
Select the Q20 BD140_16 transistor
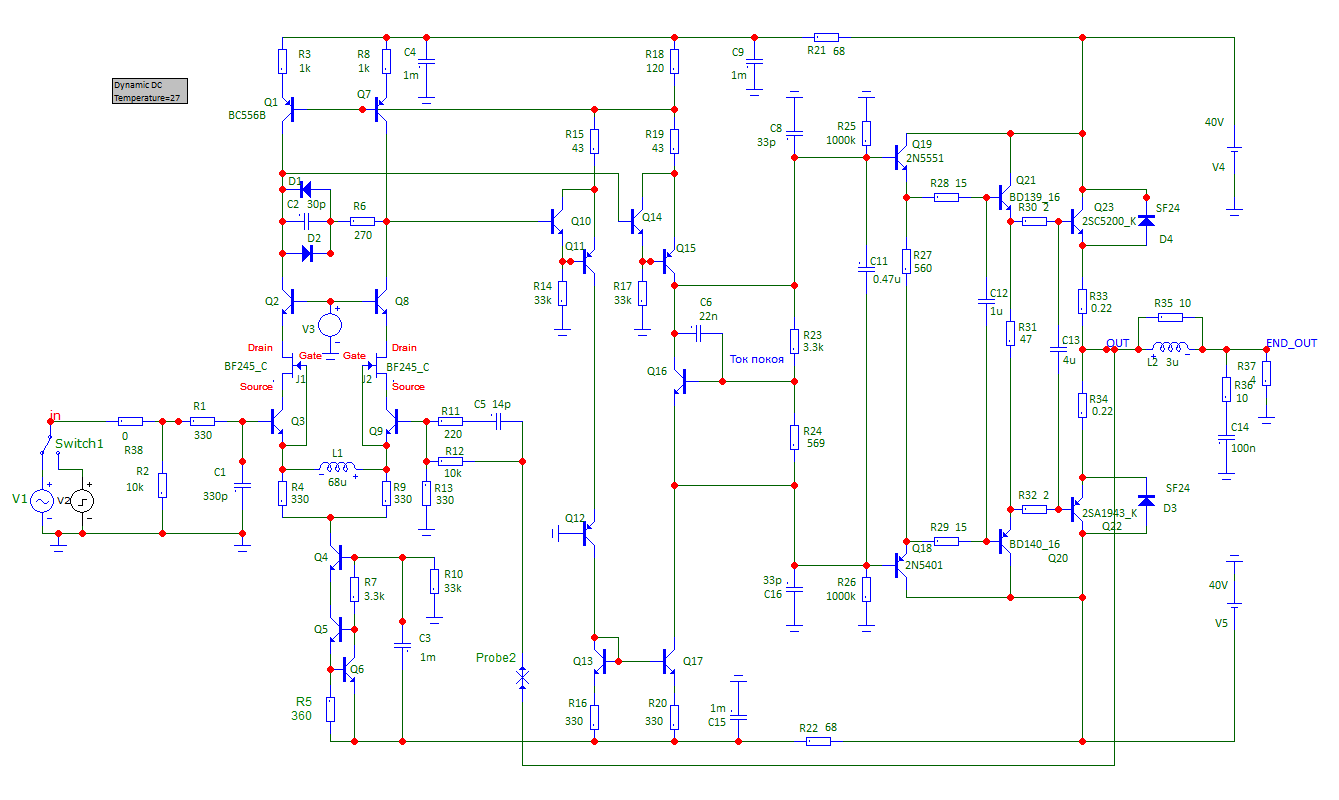pyautogui.click(x=1005, y=541)
